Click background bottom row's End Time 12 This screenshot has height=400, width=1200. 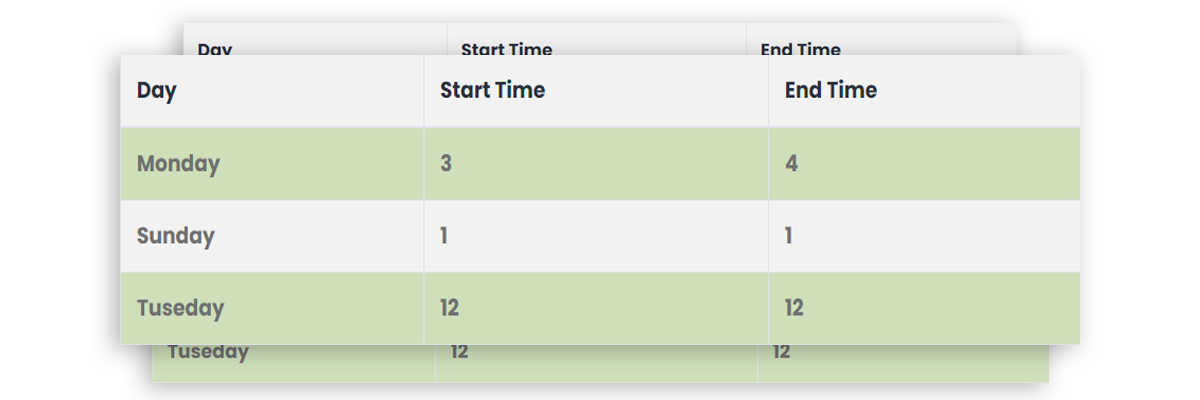(x=781, y=353)
